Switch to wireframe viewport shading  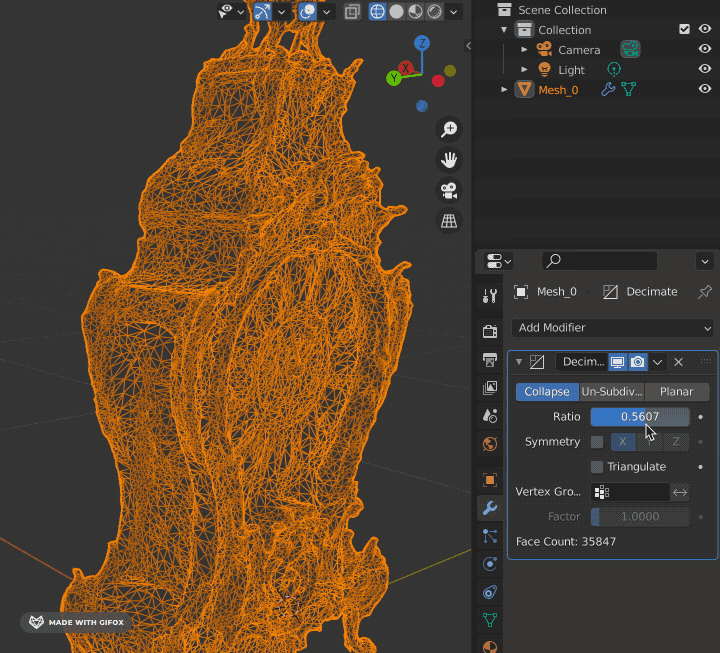[378, 12]
